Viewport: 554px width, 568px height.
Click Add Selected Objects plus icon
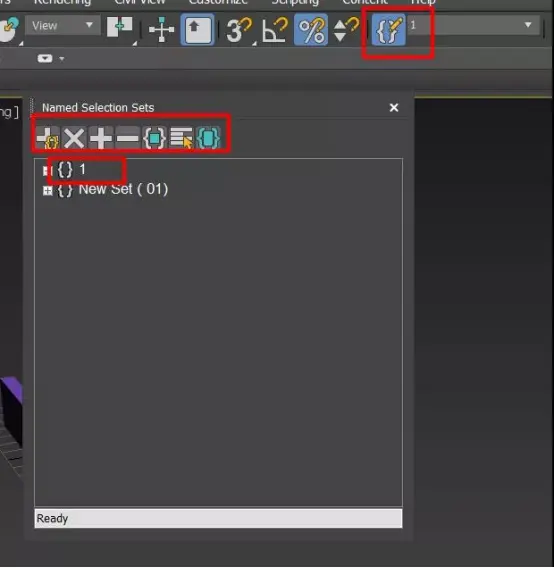tap(101, 138)
